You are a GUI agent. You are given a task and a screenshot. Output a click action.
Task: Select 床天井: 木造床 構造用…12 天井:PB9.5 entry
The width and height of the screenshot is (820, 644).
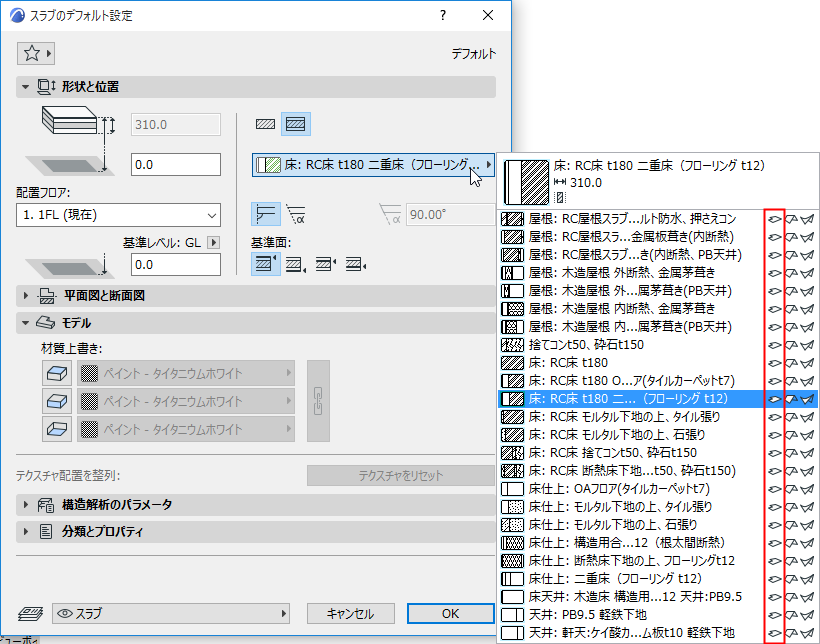[631, 597]
